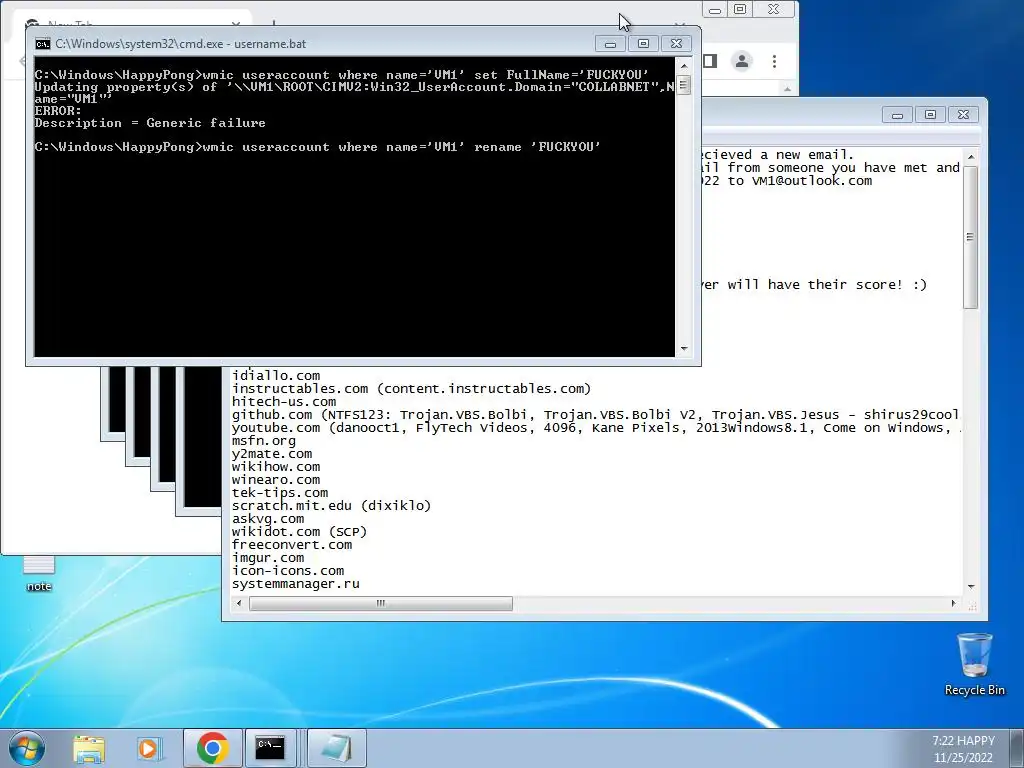Click Notepad's horizontal scrollbar thumb
Viewport: 1024px width, 768px height.
pos(381,603)
